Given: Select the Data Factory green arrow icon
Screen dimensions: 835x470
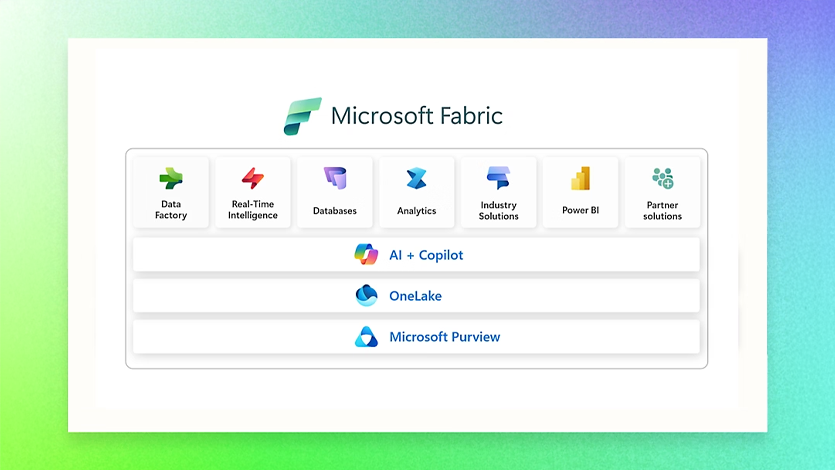Looking at the screenshot, I should pyautogui.click(x=171, y=178).
